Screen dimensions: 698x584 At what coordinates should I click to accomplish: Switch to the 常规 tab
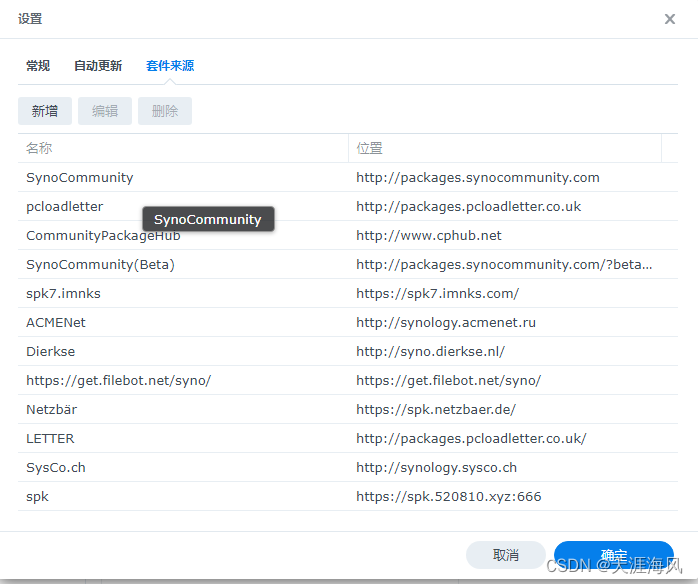point(38,66)
